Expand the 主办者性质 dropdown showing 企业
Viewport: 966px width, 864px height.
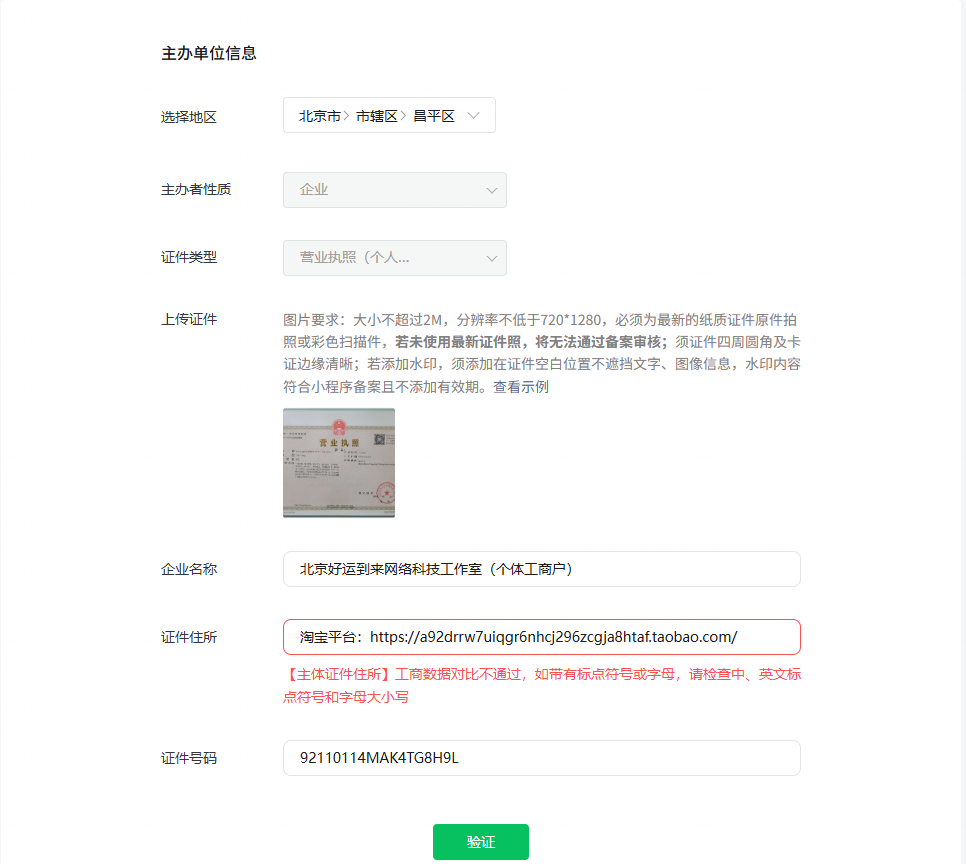point(394,190)
